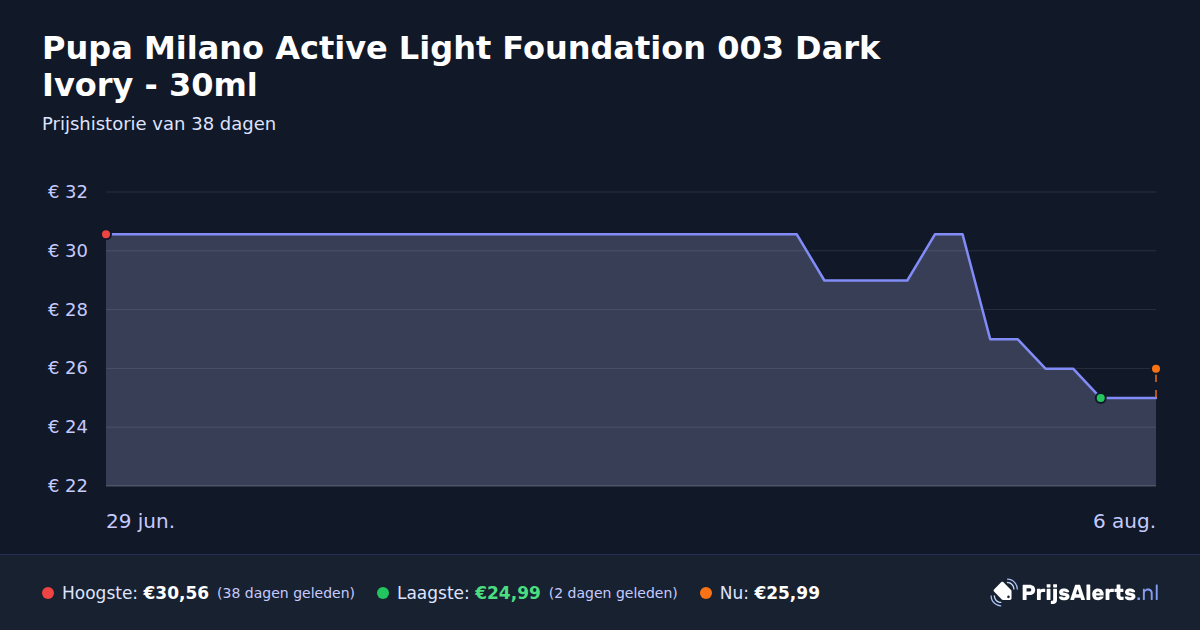Click the Laagste €24,99 price value
The height and width of the screenshot is (630, 1200).
coord(508,593)
